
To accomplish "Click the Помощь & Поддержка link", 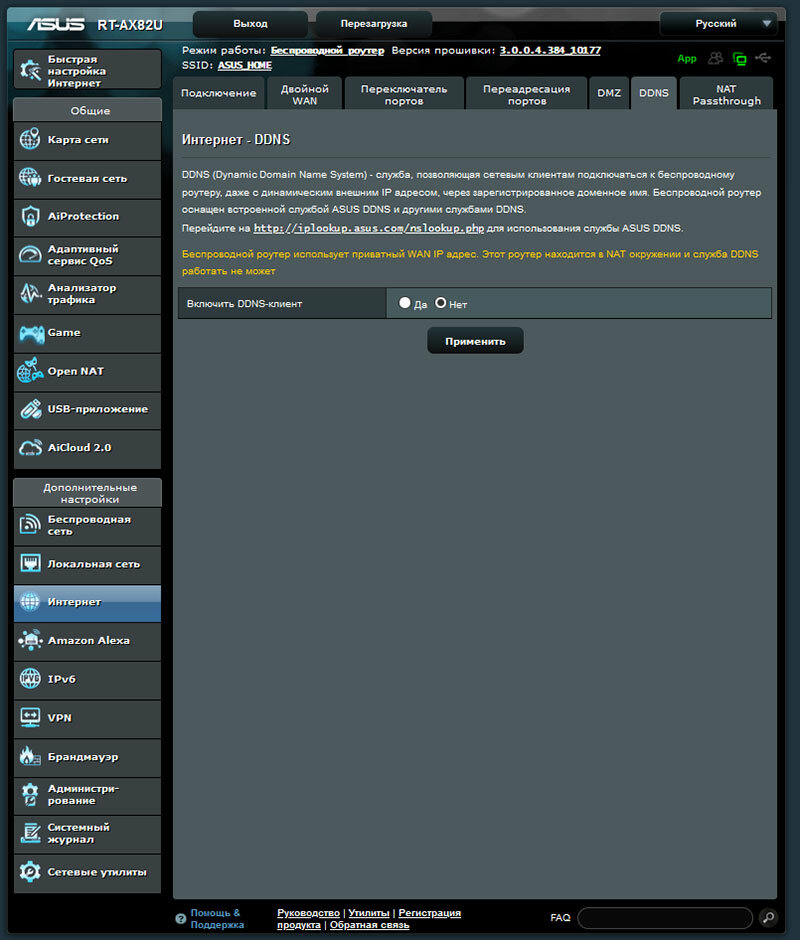I will (x=217, y=918).
